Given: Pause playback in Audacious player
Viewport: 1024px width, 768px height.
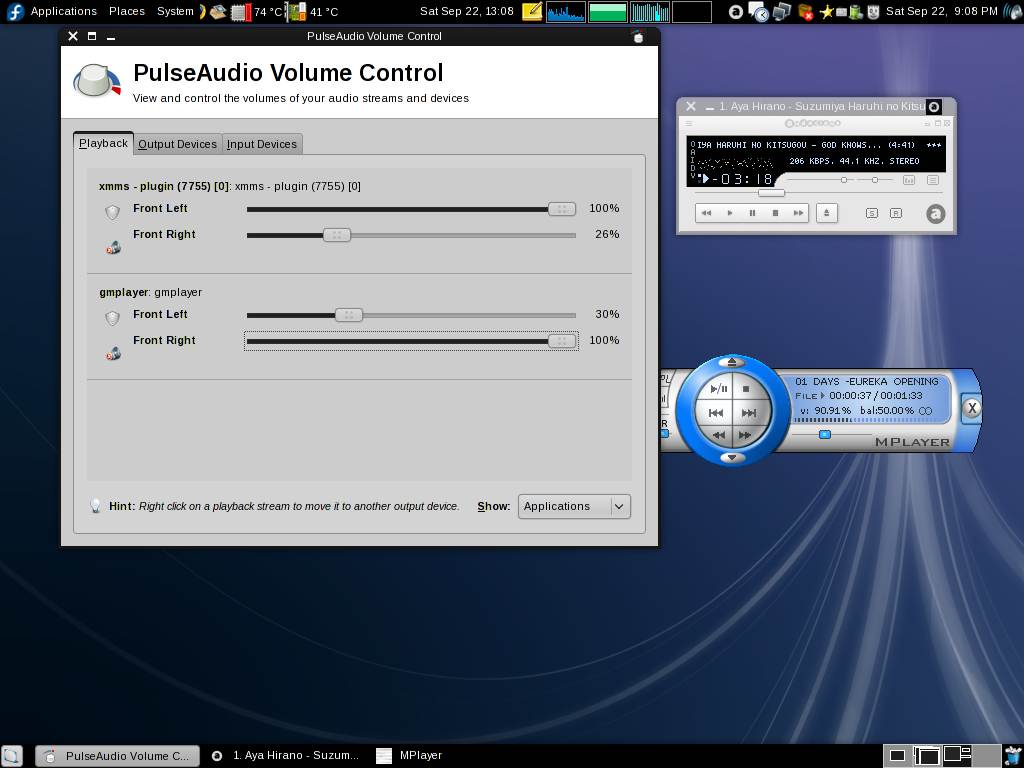Looking at the screenshot, I should (x=752, y=213).
